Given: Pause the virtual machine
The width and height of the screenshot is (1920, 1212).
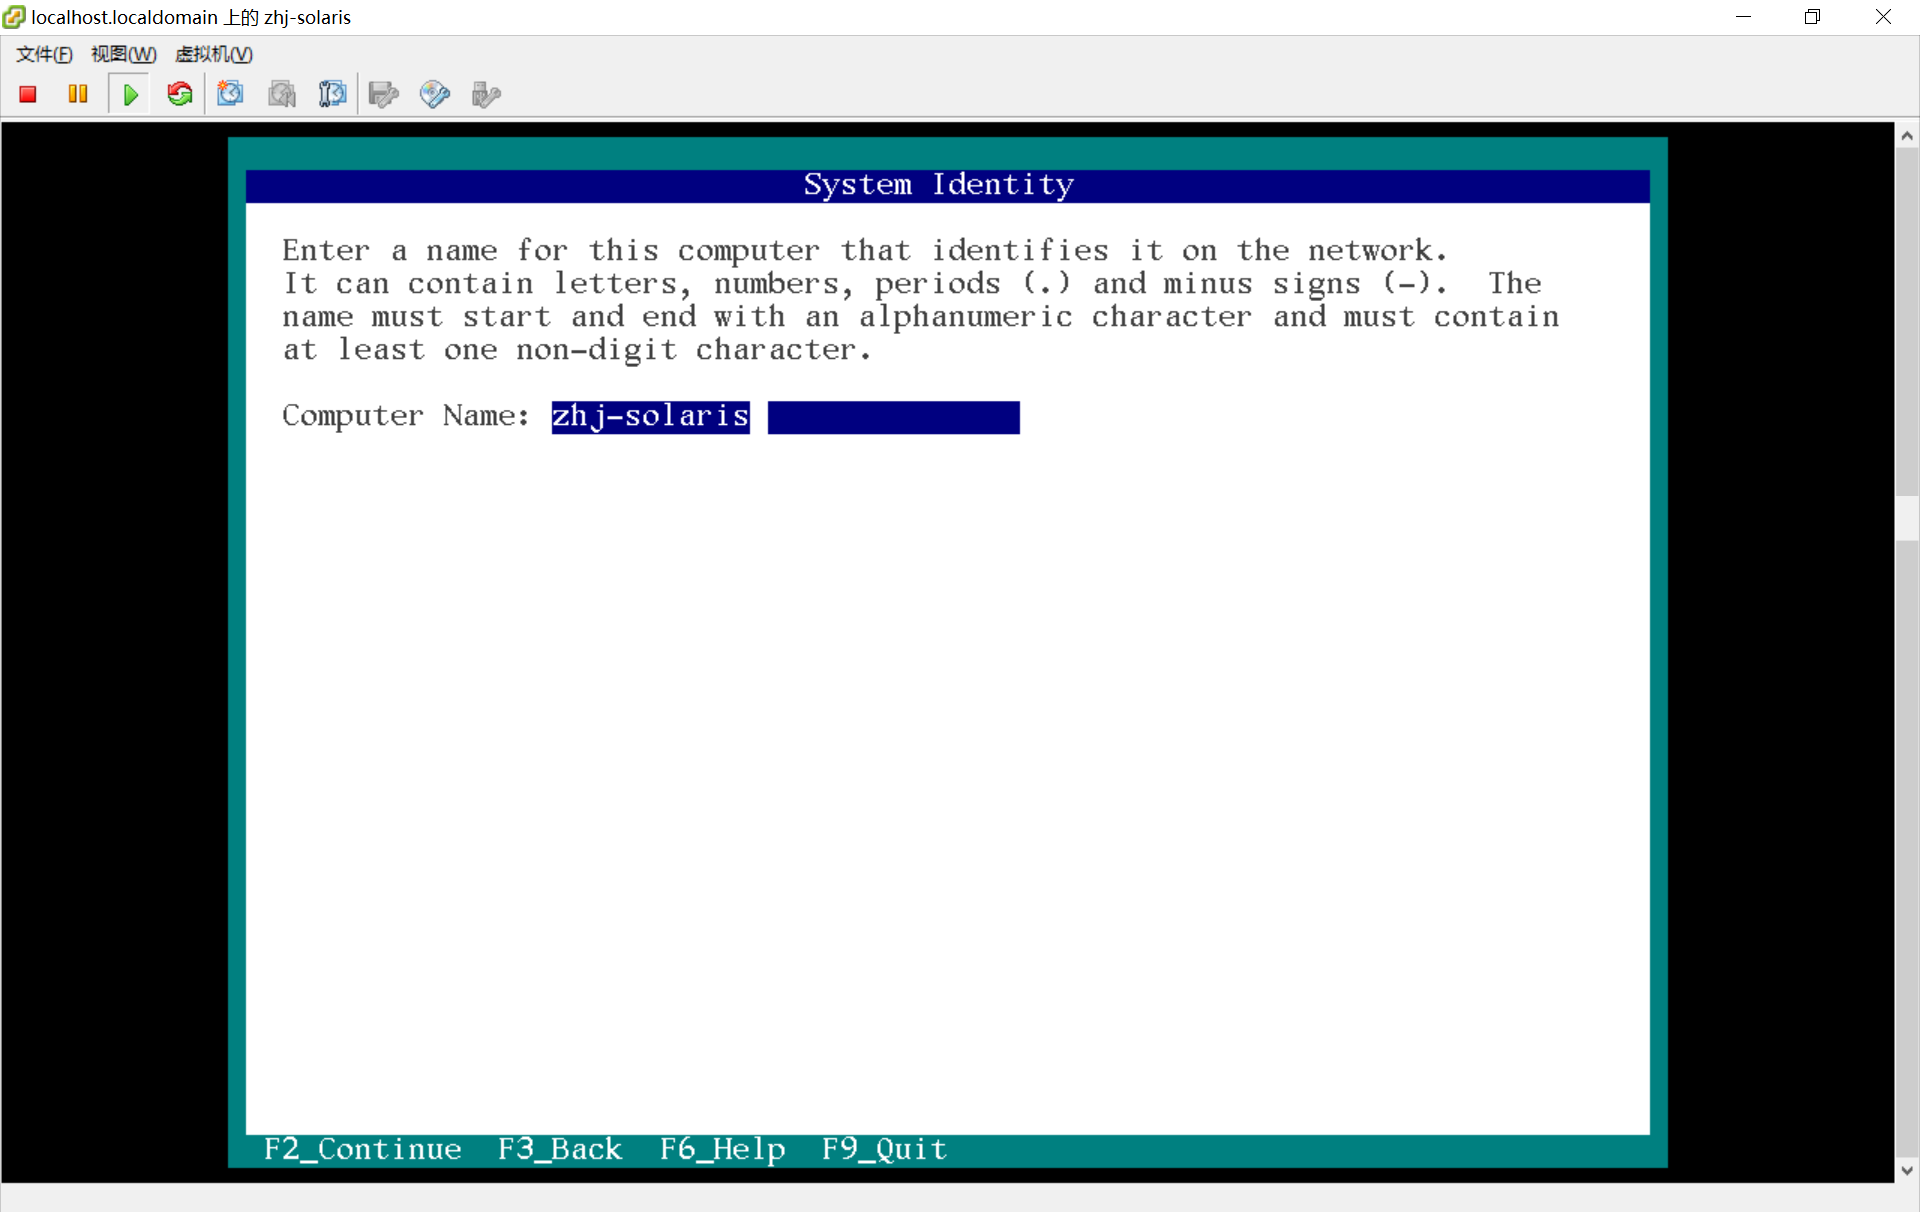Looking at the screenshot, I should [78, 94].
